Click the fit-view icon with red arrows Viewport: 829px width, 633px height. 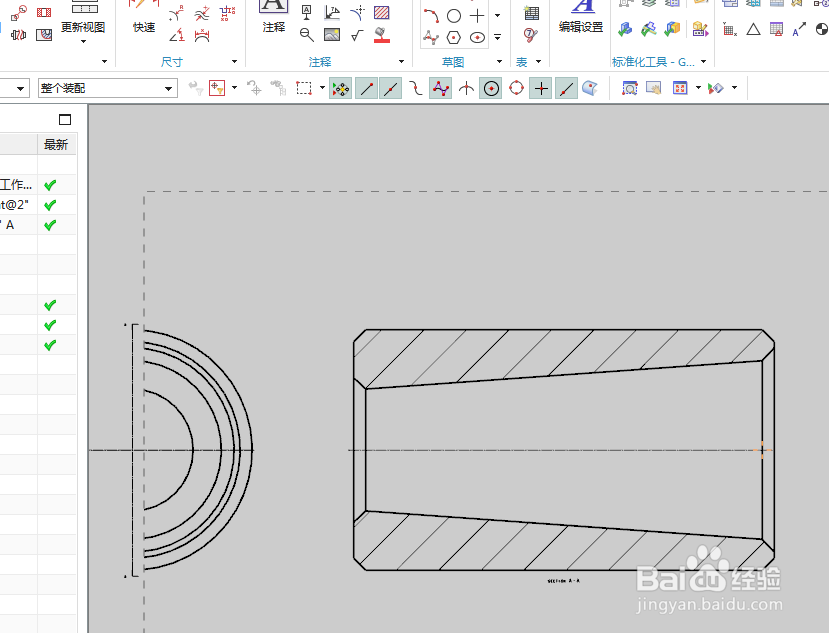[680, 88]
